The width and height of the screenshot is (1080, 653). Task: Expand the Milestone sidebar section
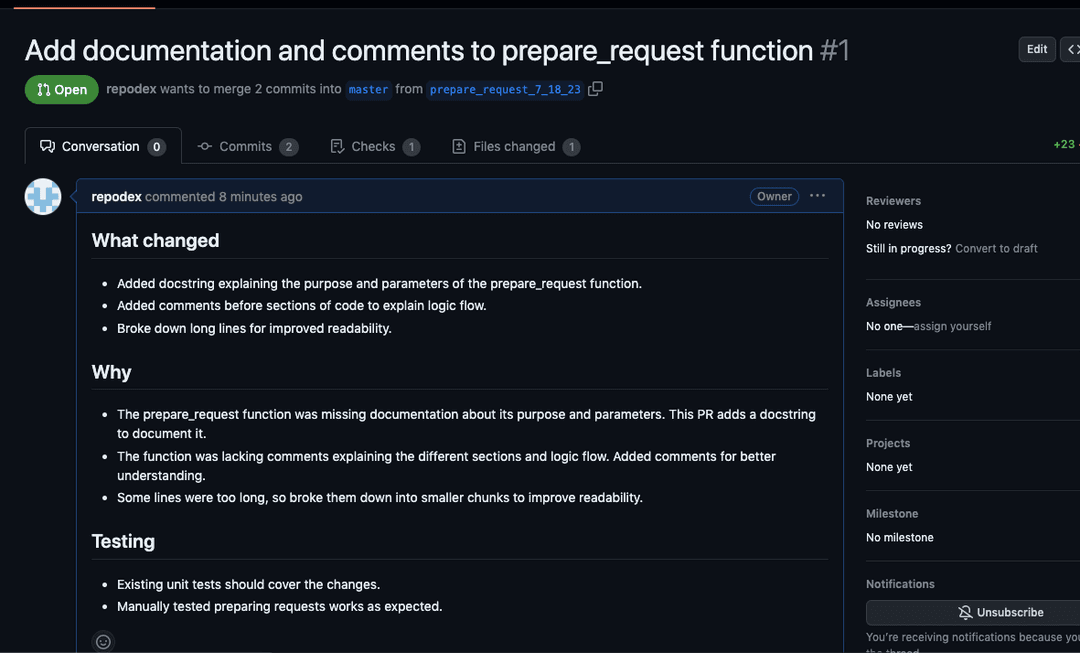coord(891,514)
